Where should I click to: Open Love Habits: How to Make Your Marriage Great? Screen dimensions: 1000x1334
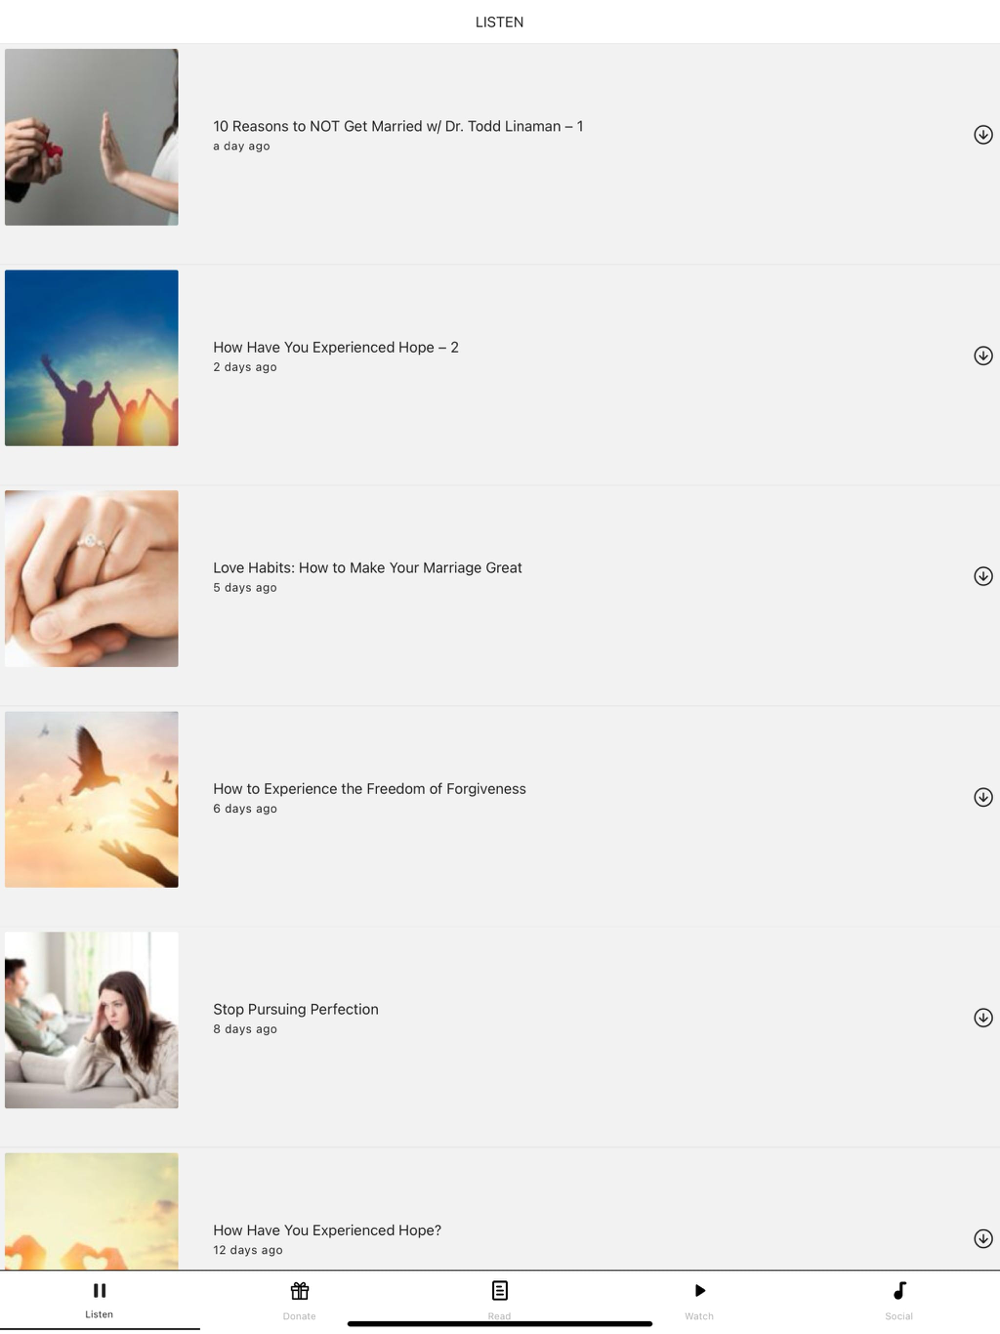367,568
